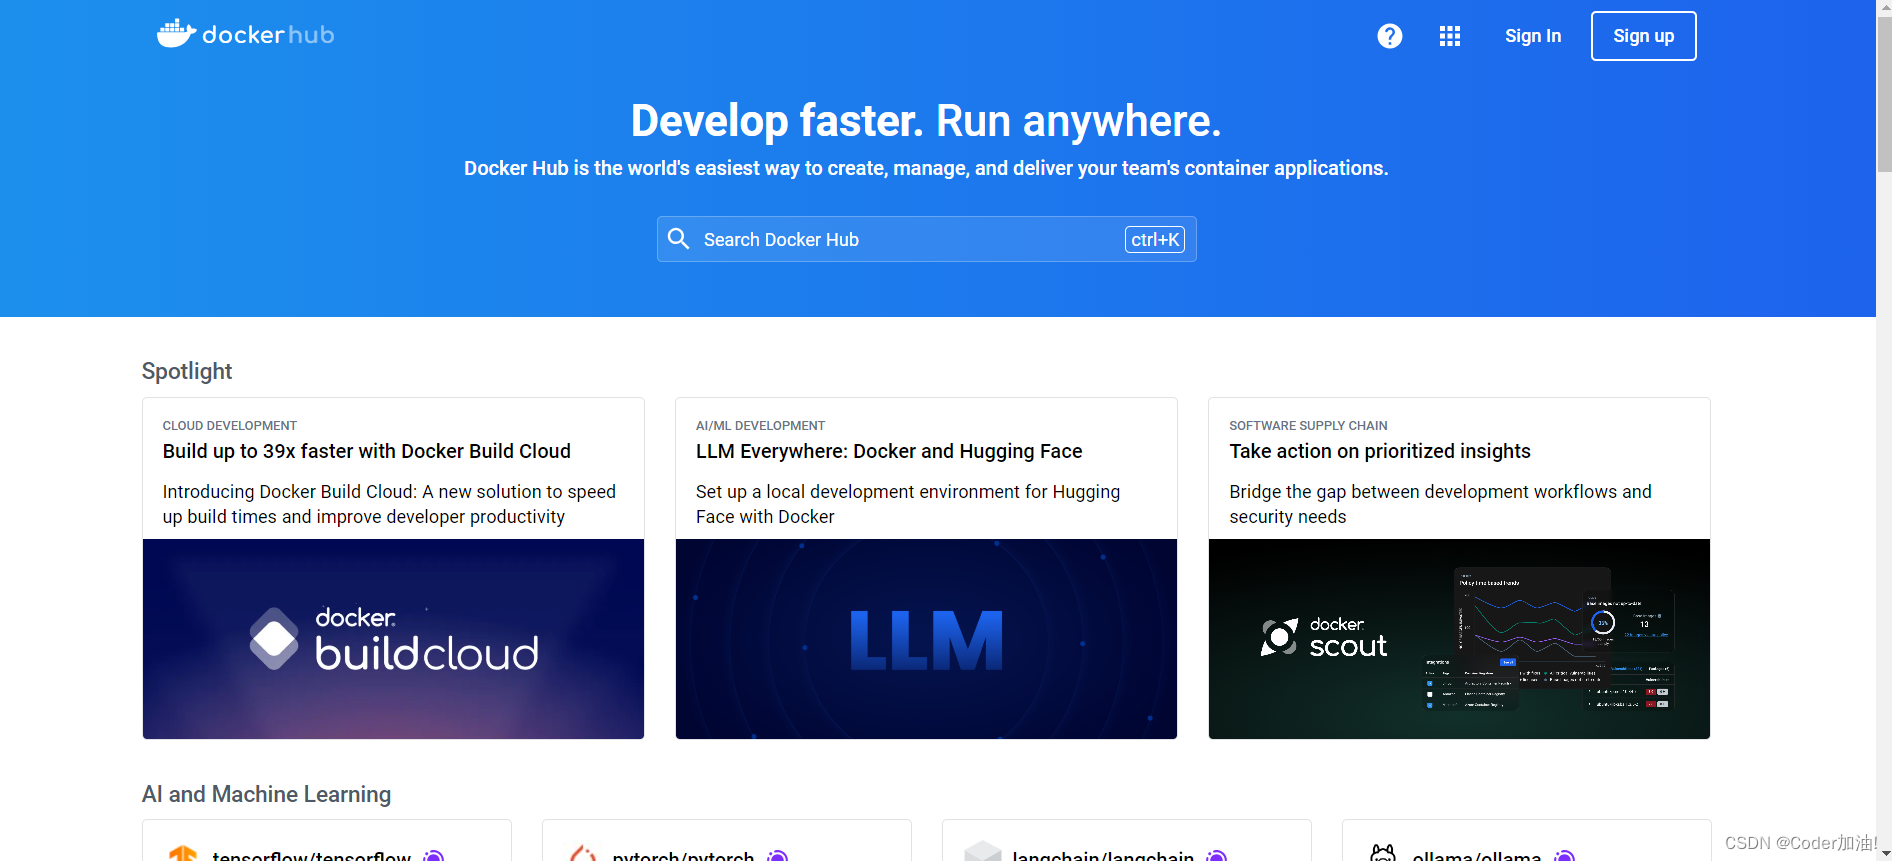The width and height of the screenshot is (1892, 861).
Task: Click the search magnifier icon
Action: 679,239
